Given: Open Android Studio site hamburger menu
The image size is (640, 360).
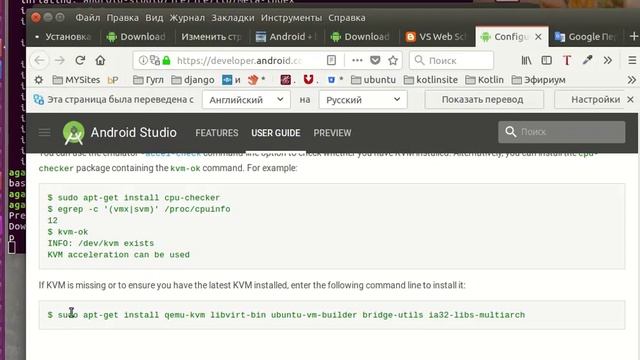Looking at the screenshot, I should (x=44, y=133).
